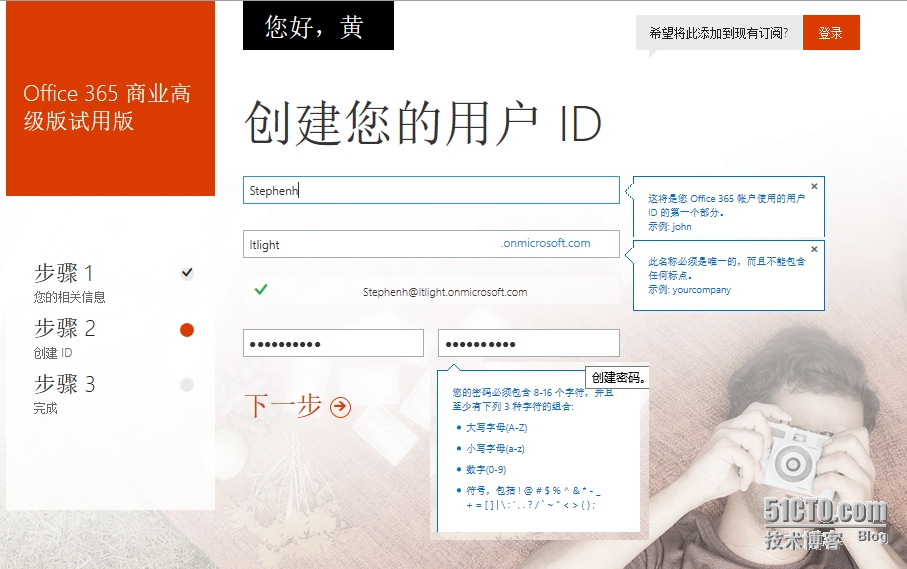
Task: Click the Stephenh@Itlight.onmicrosoft.com confirmation text
Action: point(444,292)
